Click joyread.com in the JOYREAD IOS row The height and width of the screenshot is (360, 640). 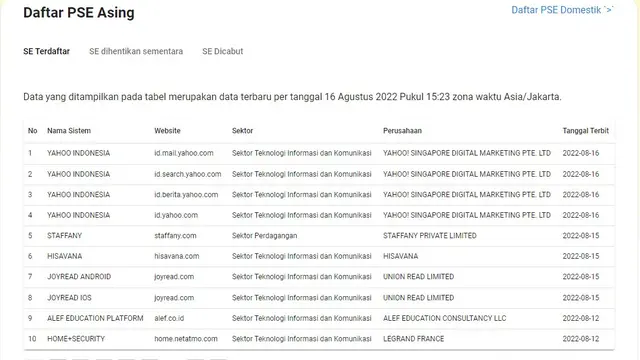tap(174, 298)
